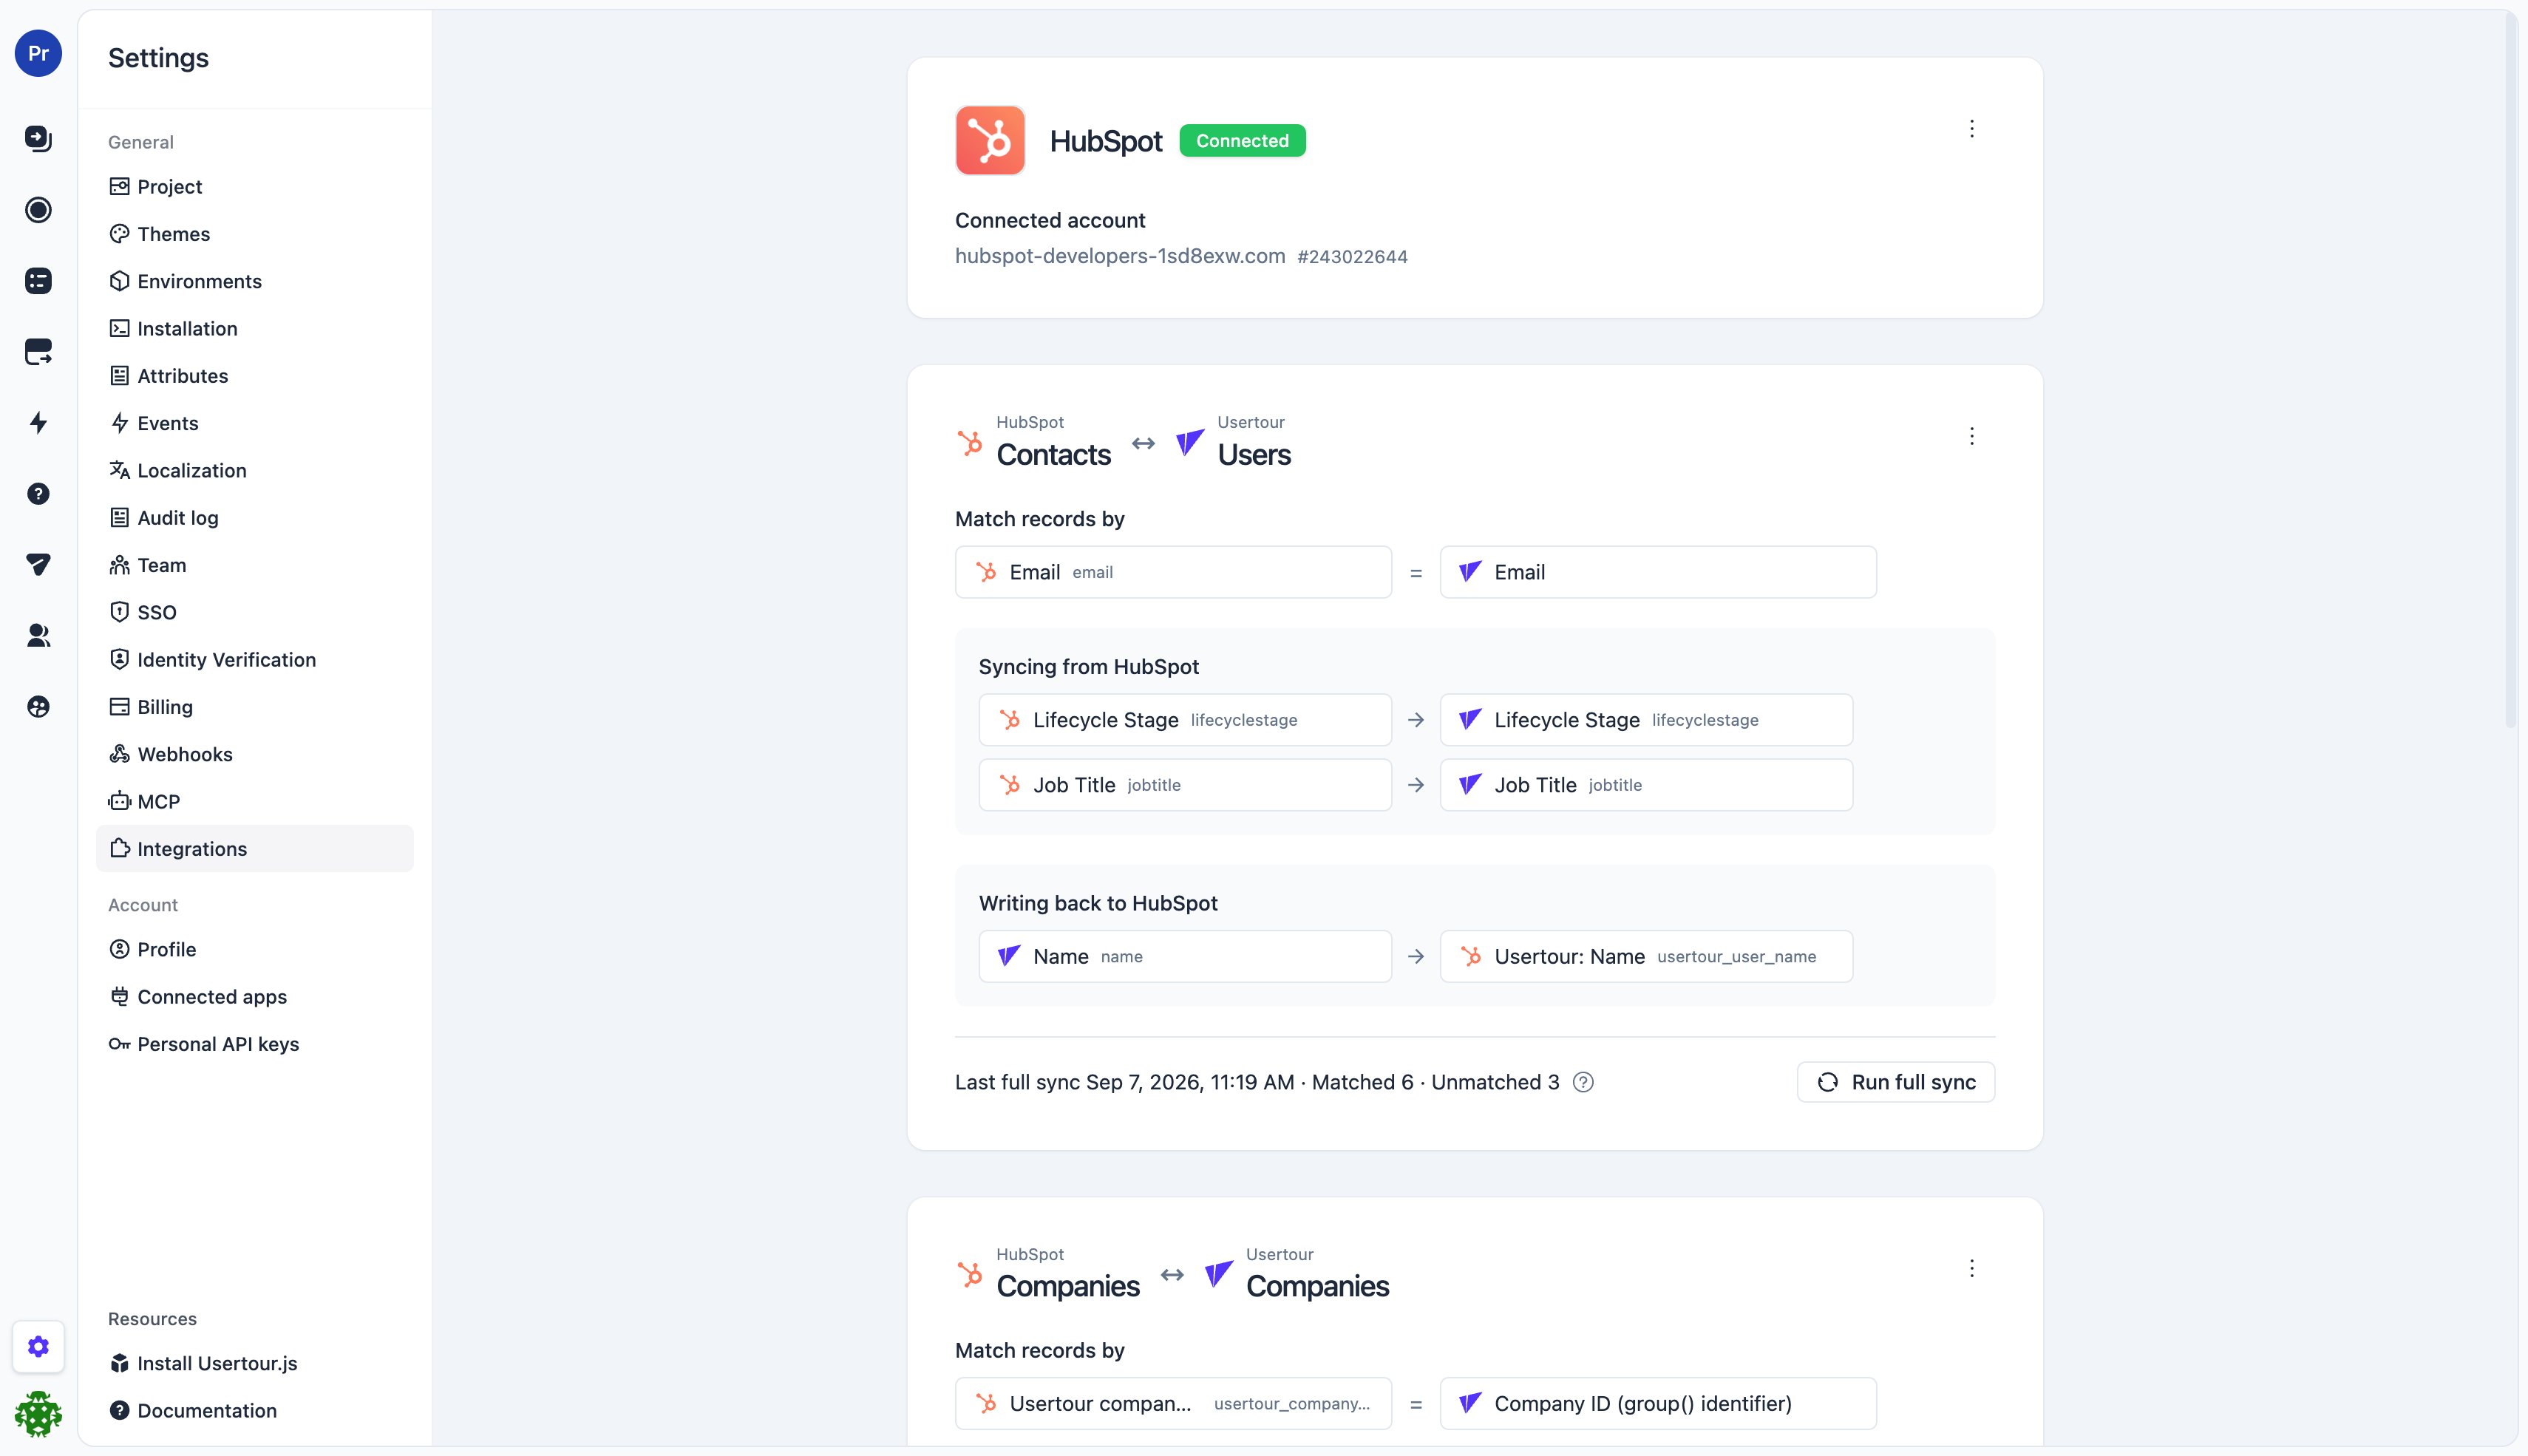2528x1456 pixels.
Task: Open Connected apps page
Action: (x=254, y=996)
